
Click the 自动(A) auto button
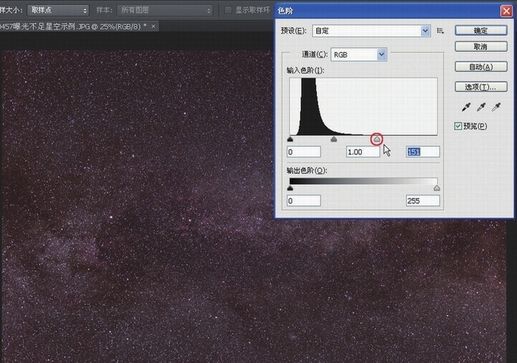coord(481,67)
